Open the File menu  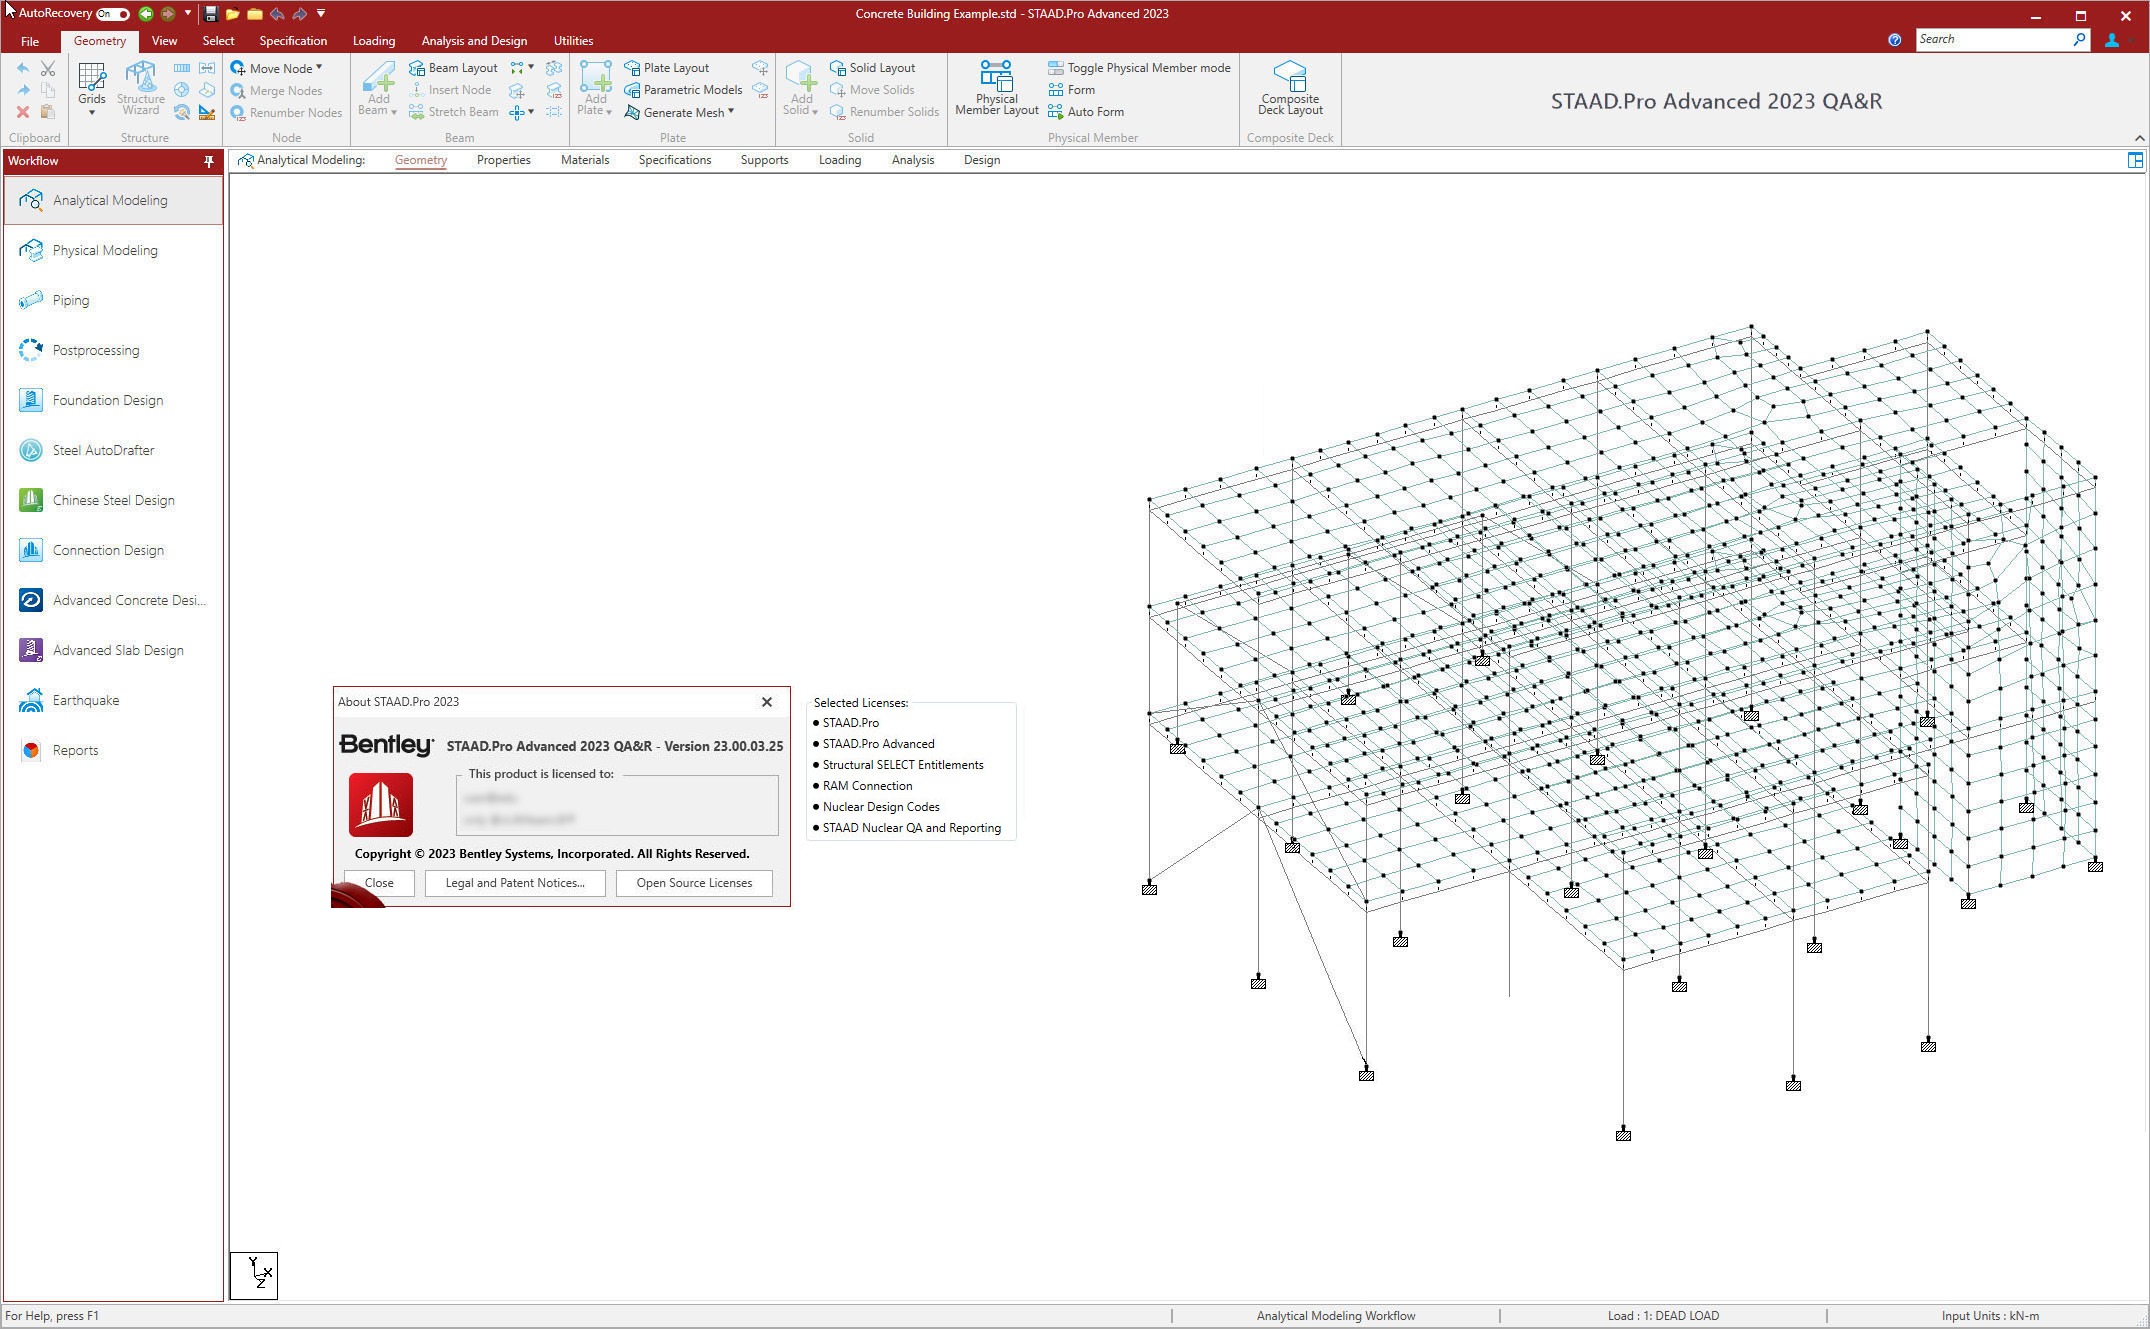(x=30, y=41)
